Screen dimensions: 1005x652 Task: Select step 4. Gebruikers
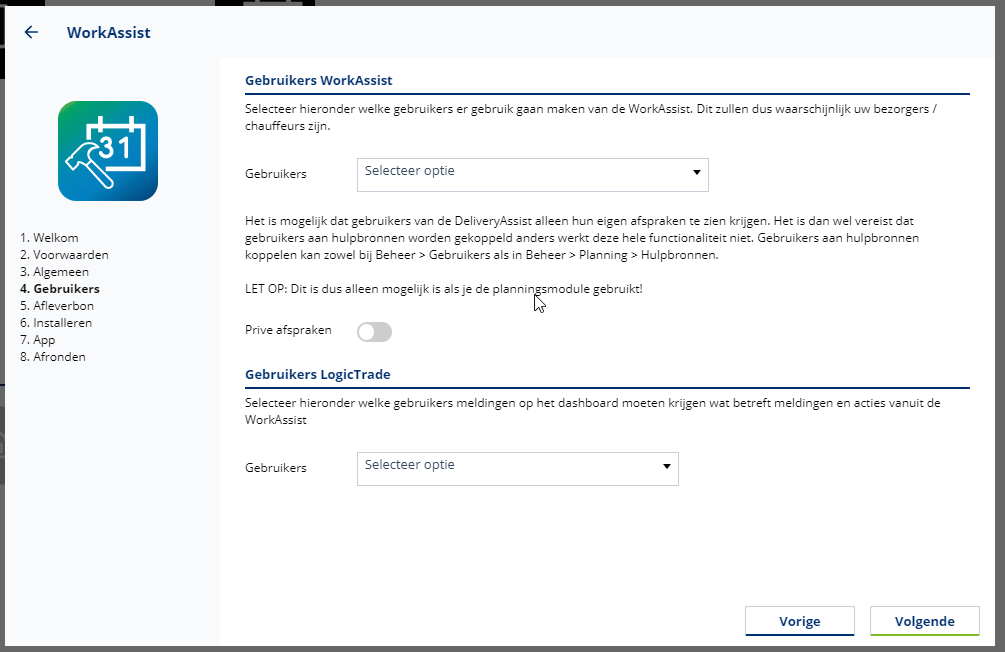click(x=60, y=288)
